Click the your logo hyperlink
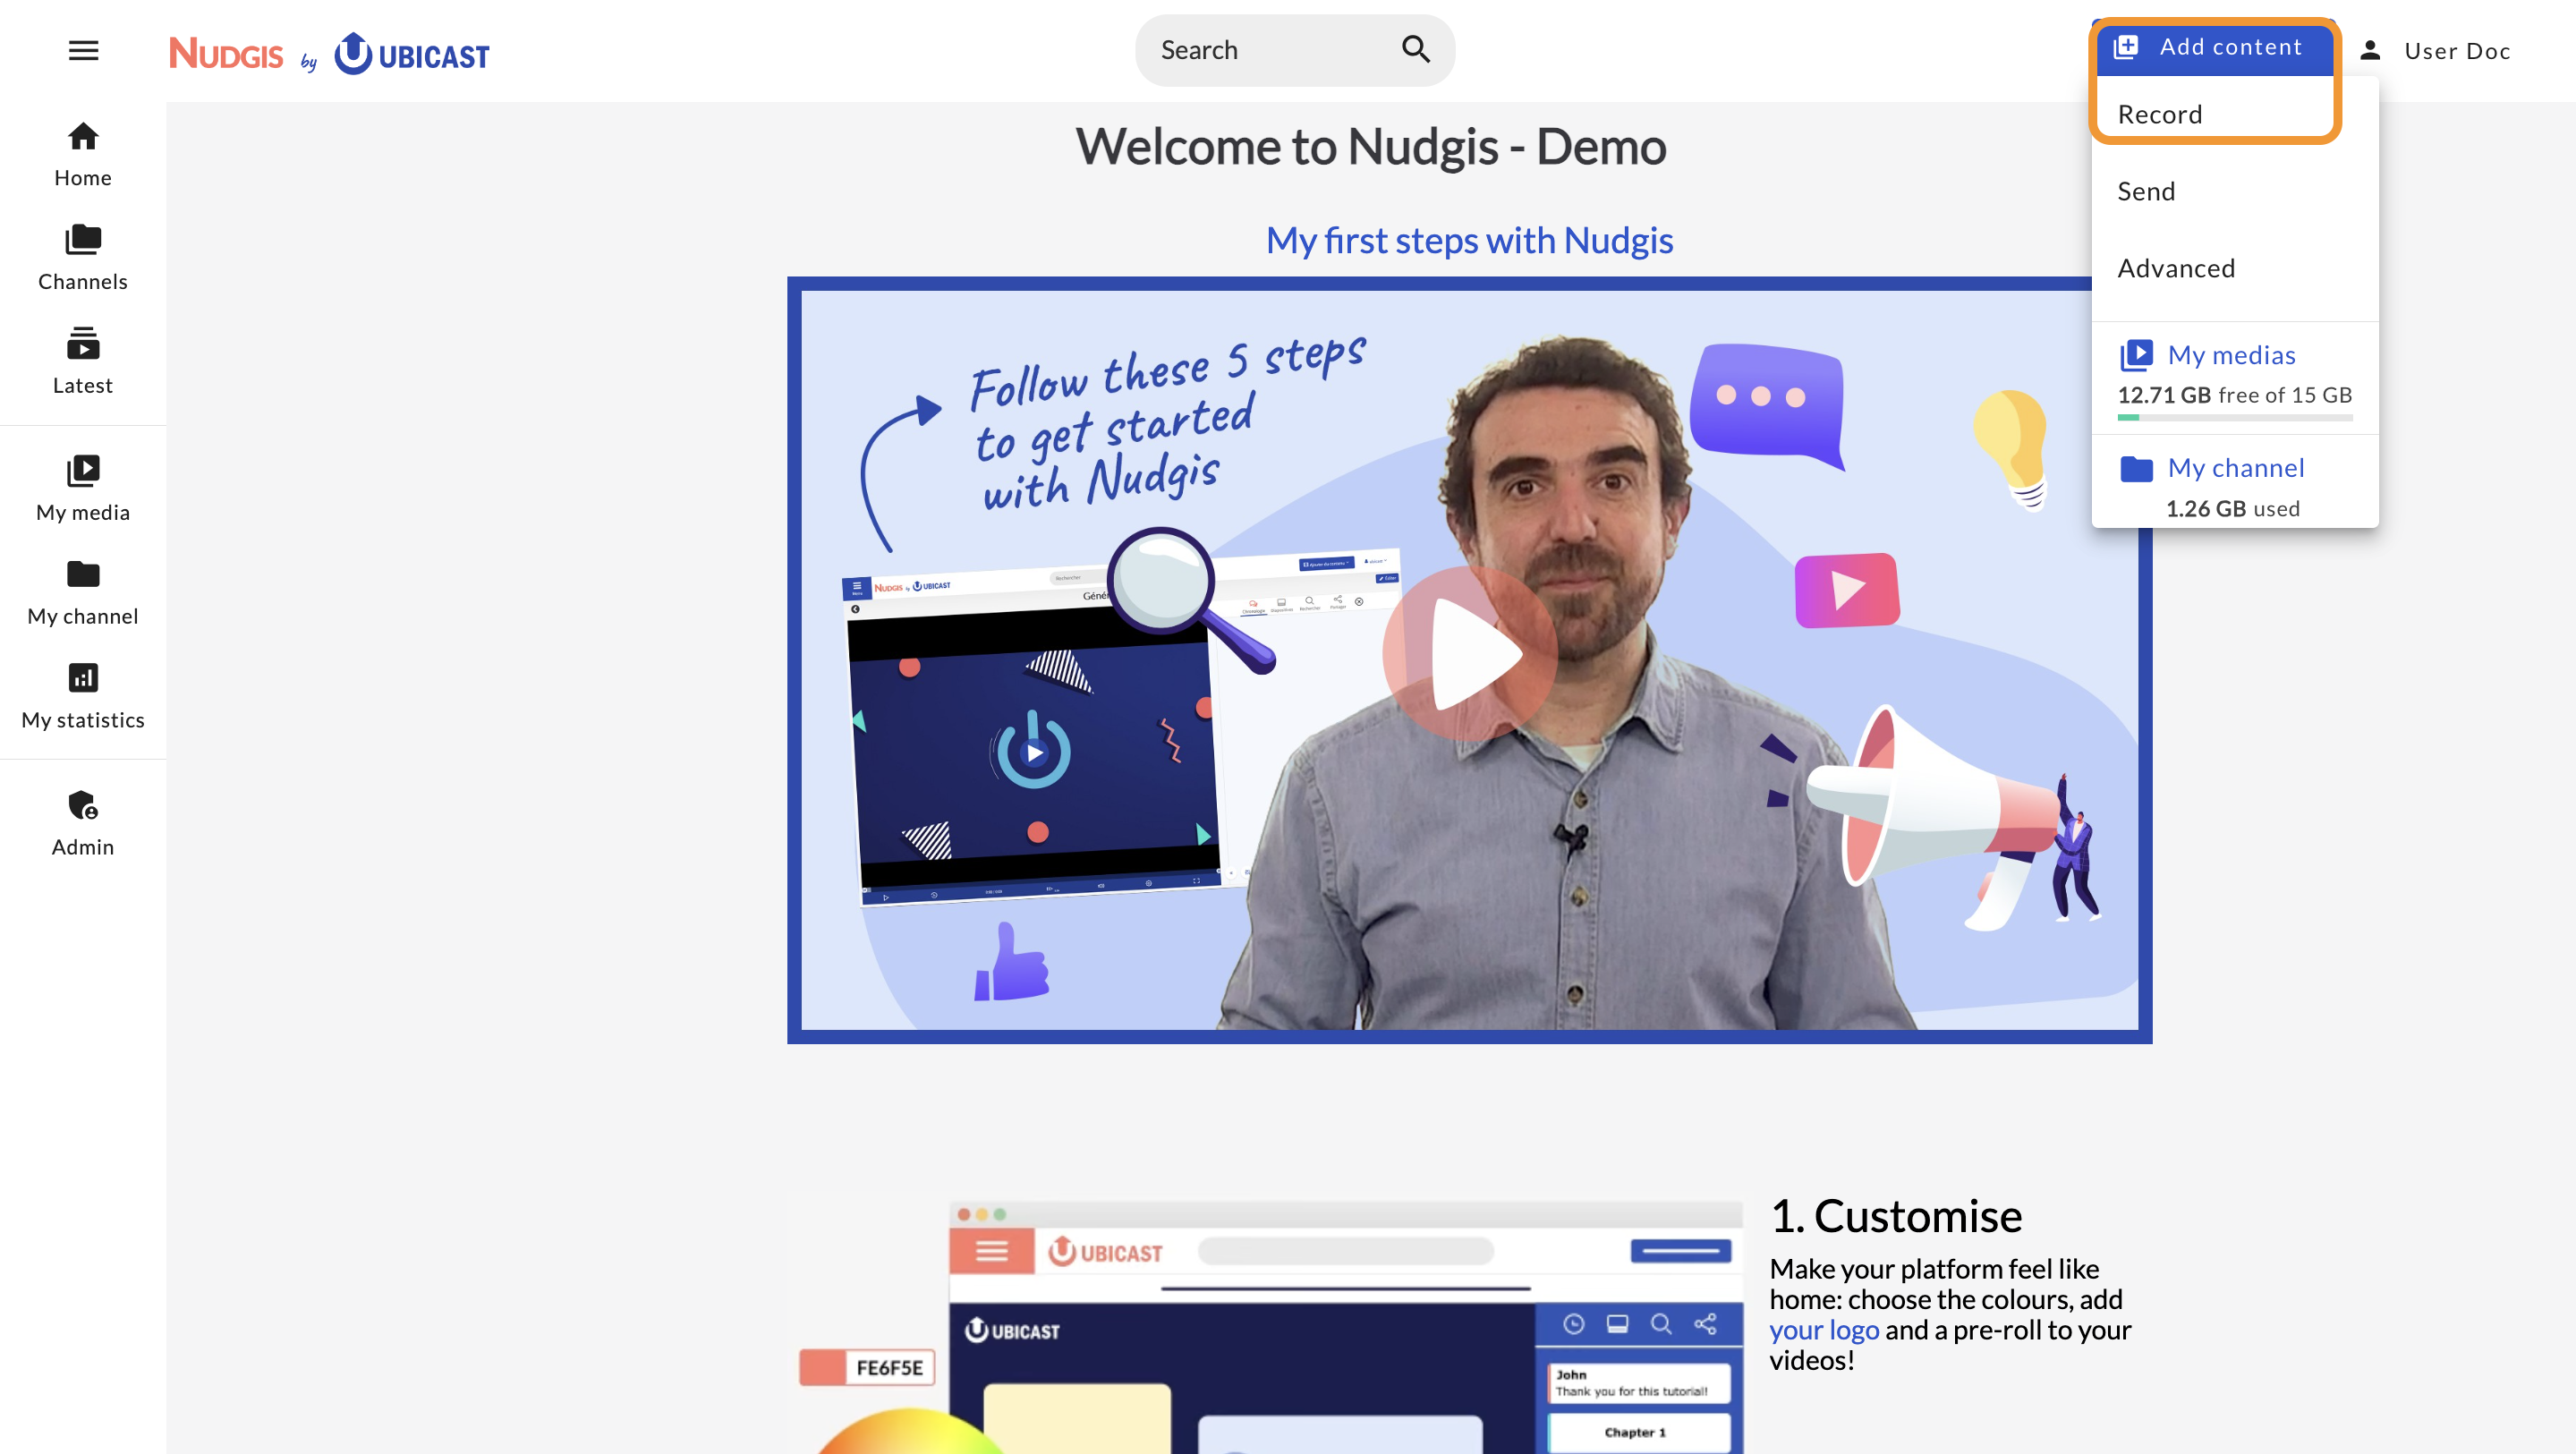Screen dimensions: 2576x1454 1824,1330
